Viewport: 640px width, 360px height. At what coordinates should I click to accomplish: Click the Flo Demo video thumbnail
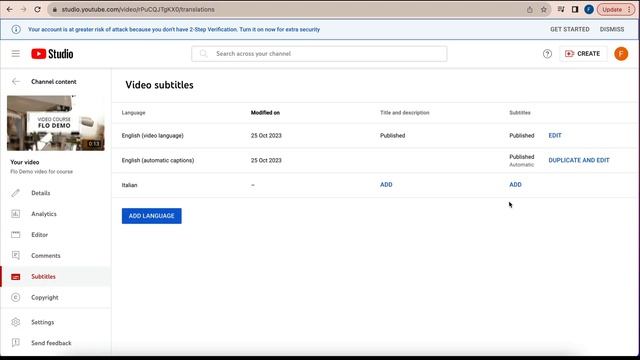click(56, 123)
